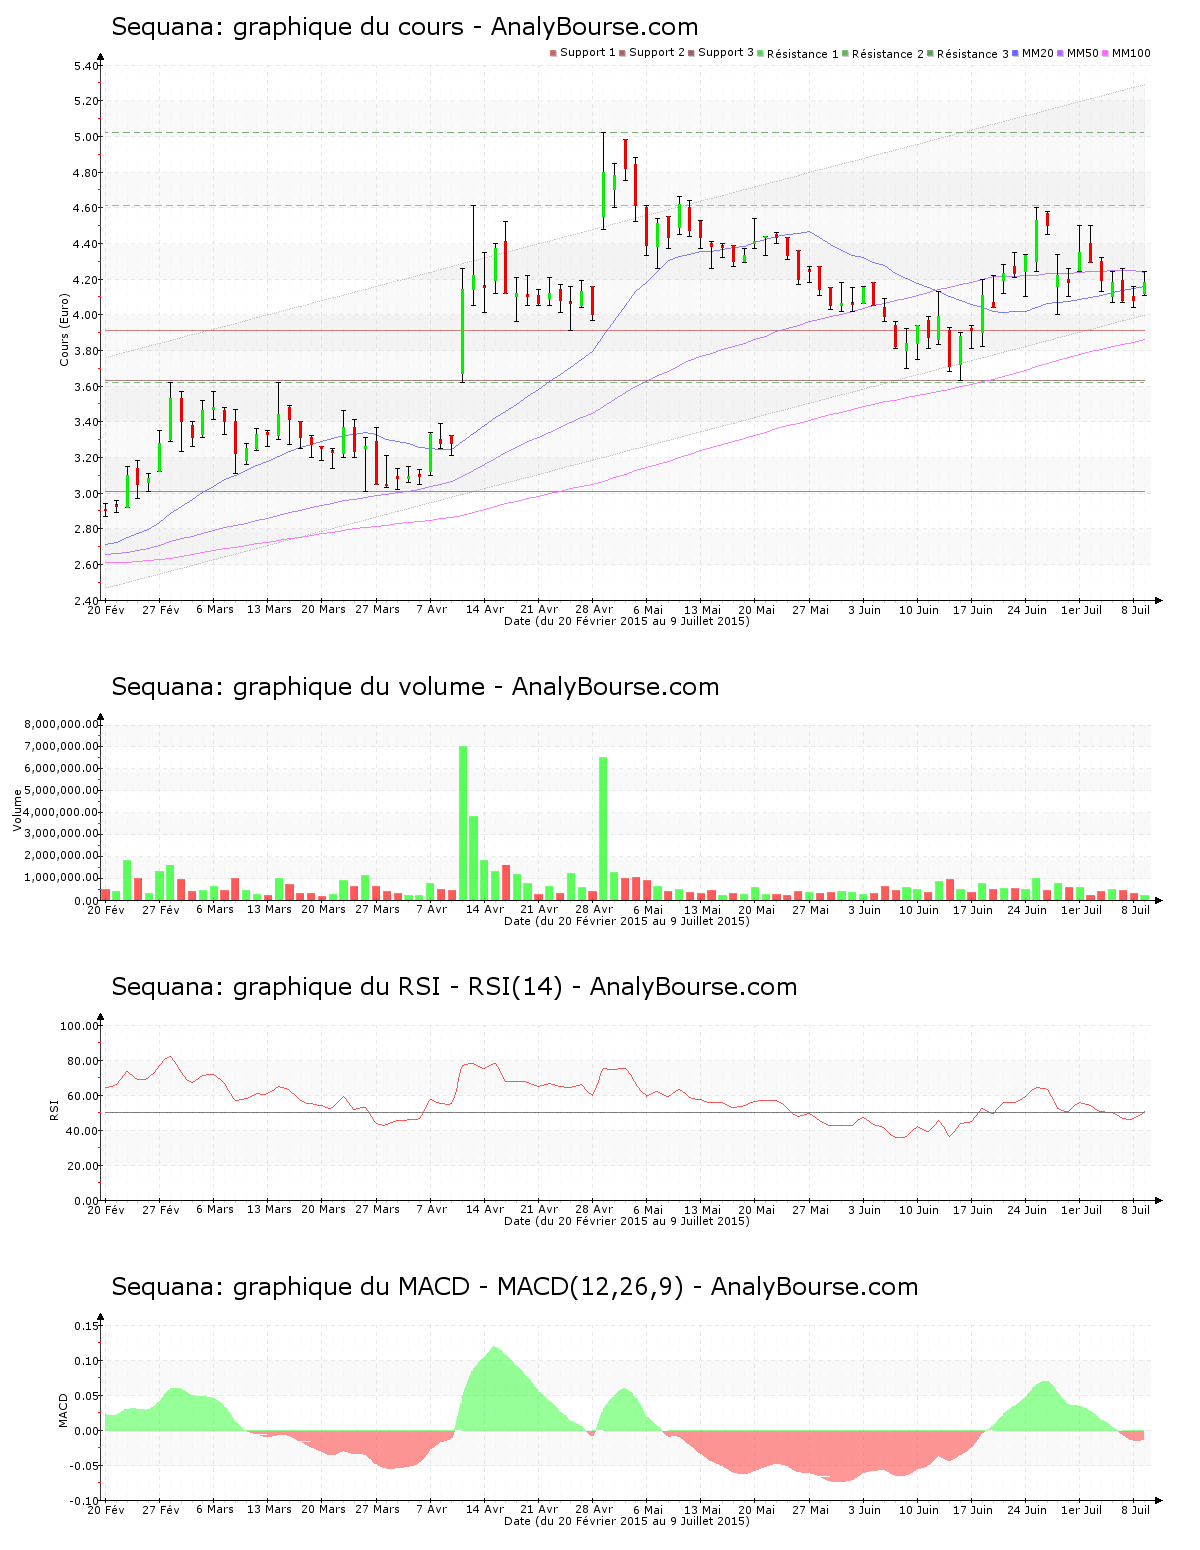The width and height of the screenshot is (1200, 1550).
Task: Click the MACD(12,26,9) chart title
Action: [515, 1287]
